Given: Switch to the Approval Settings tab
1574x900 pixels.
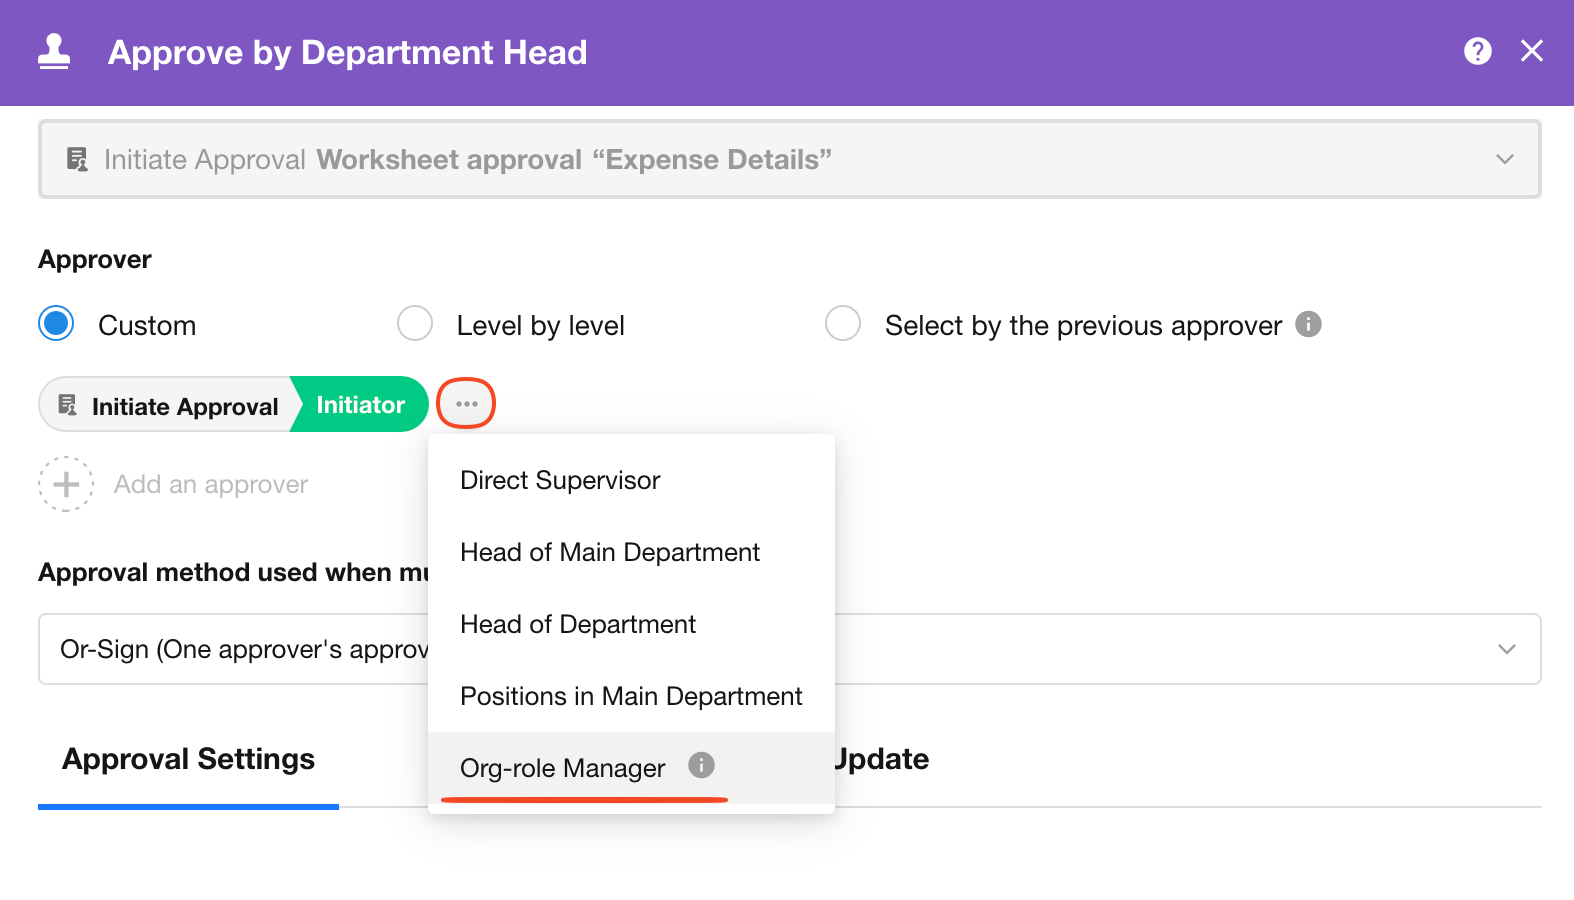Looking at the screenshot, I should click(188, 760).
